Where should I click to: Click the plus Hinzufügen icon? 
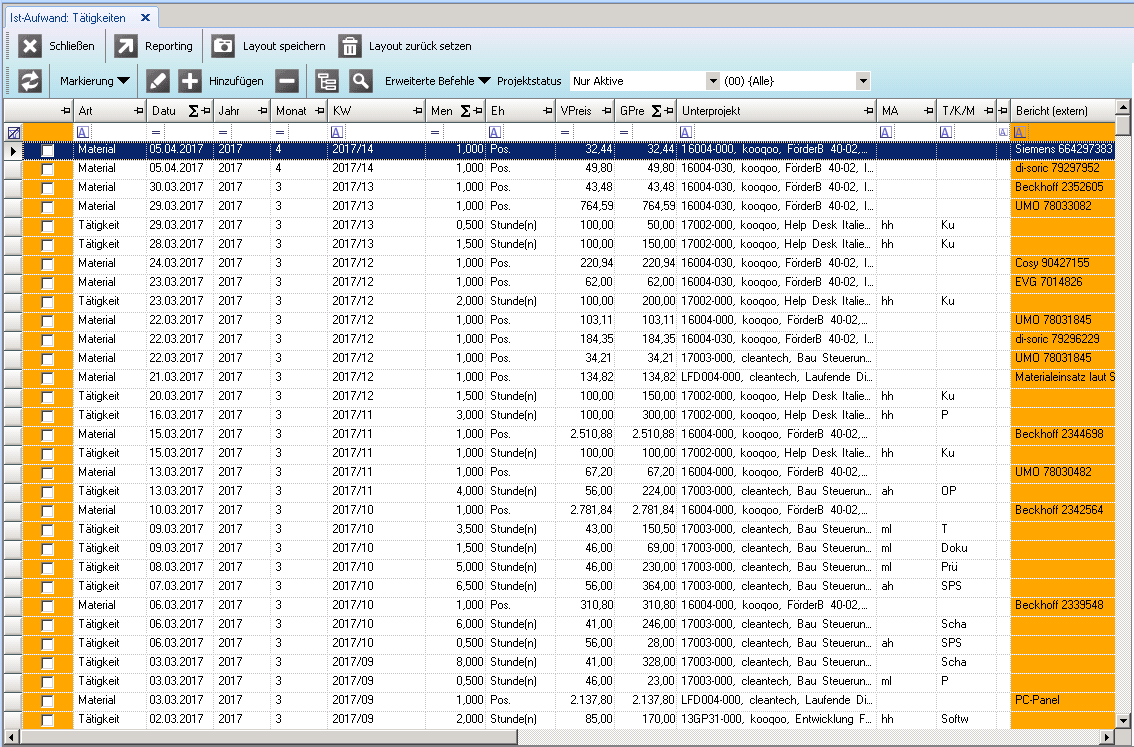pos(190,81)
